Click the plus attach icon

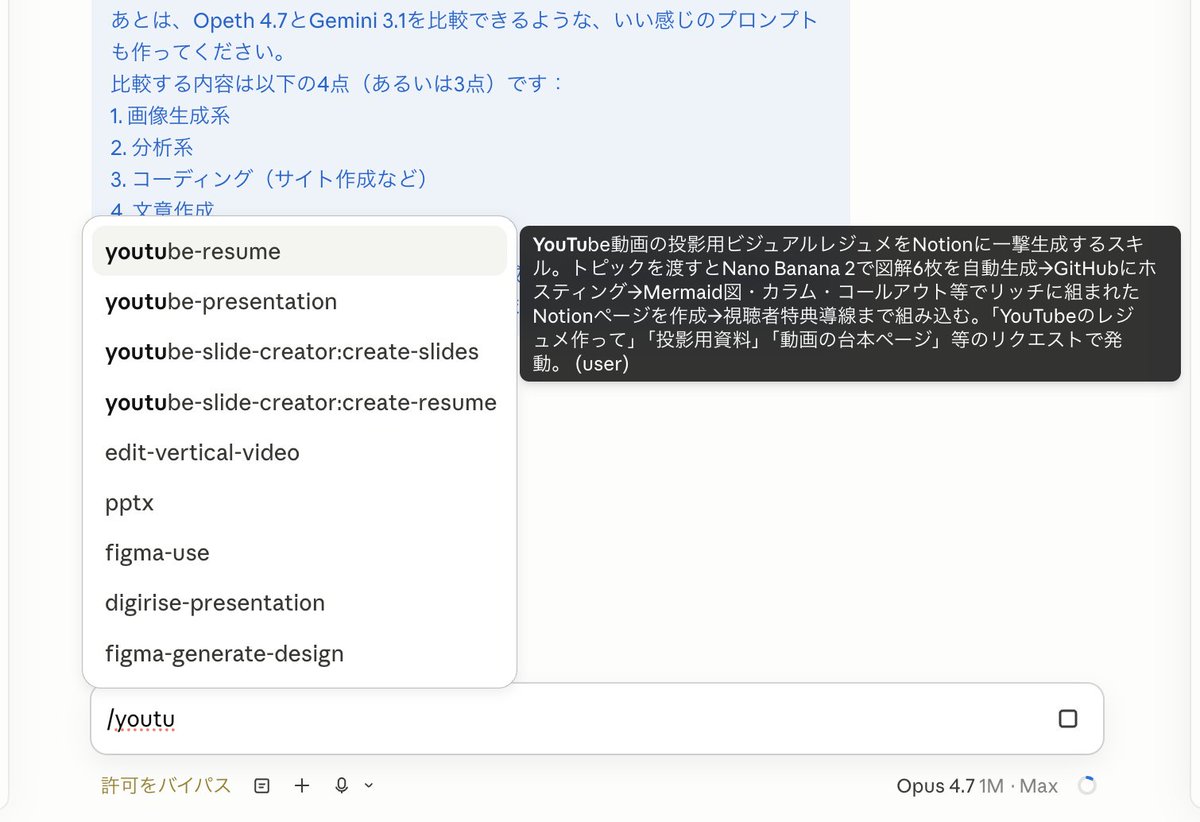click(x=302, y=786)
